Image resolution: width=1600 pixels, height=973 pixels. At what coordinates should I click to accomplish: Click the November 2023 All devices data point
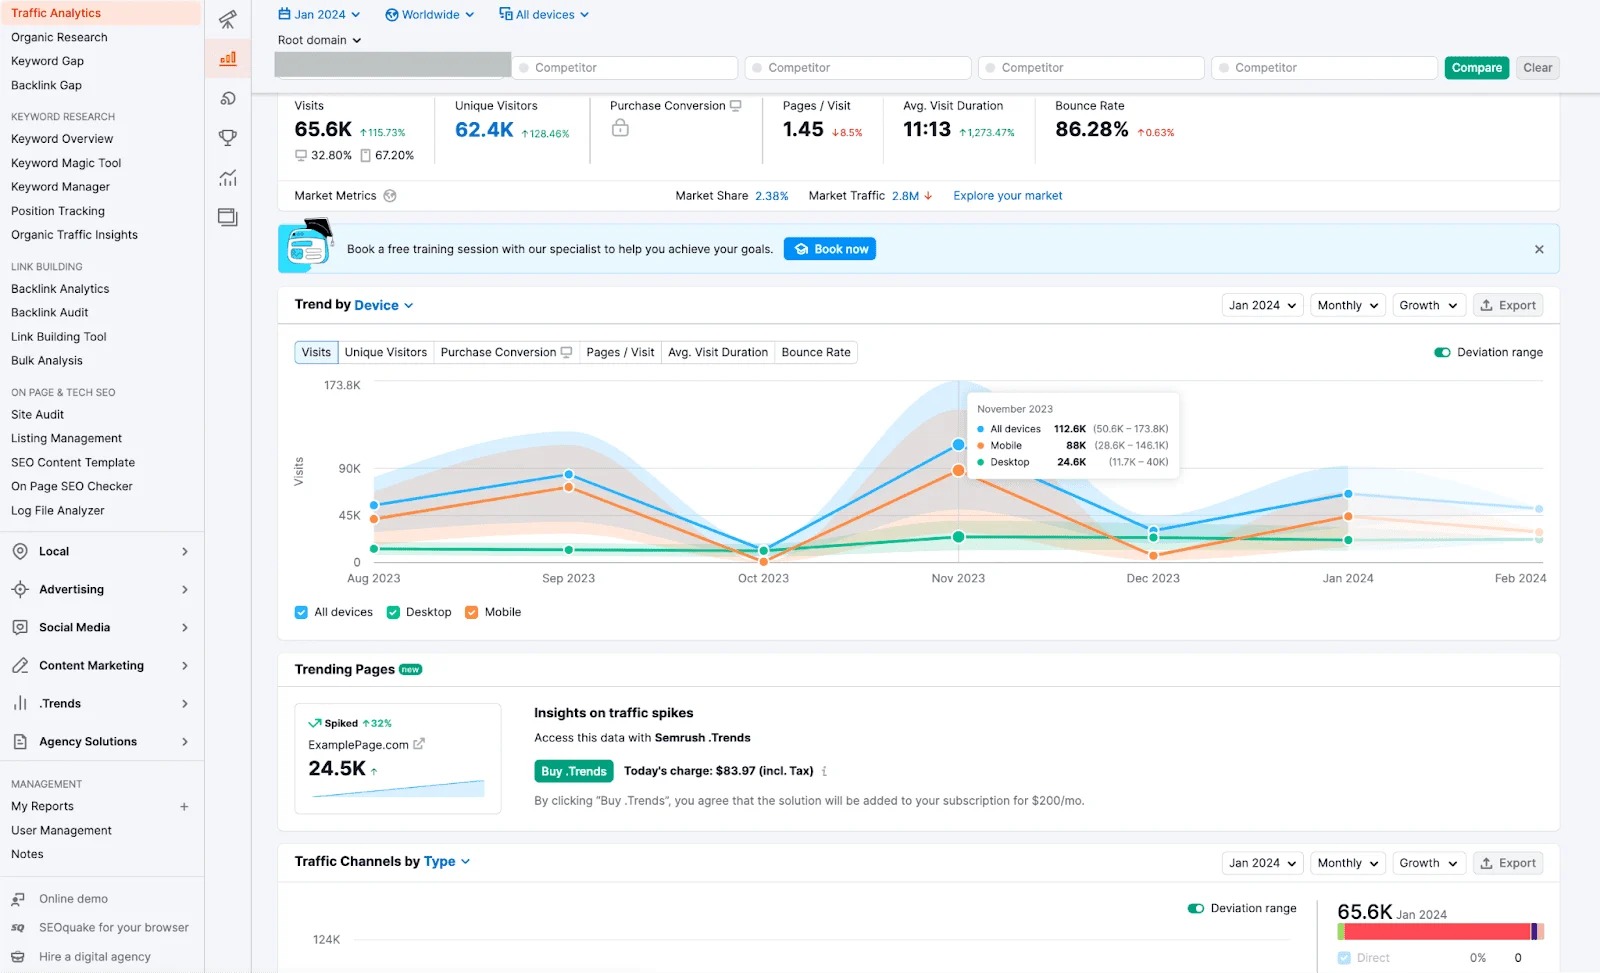click(x=958, y=445)
